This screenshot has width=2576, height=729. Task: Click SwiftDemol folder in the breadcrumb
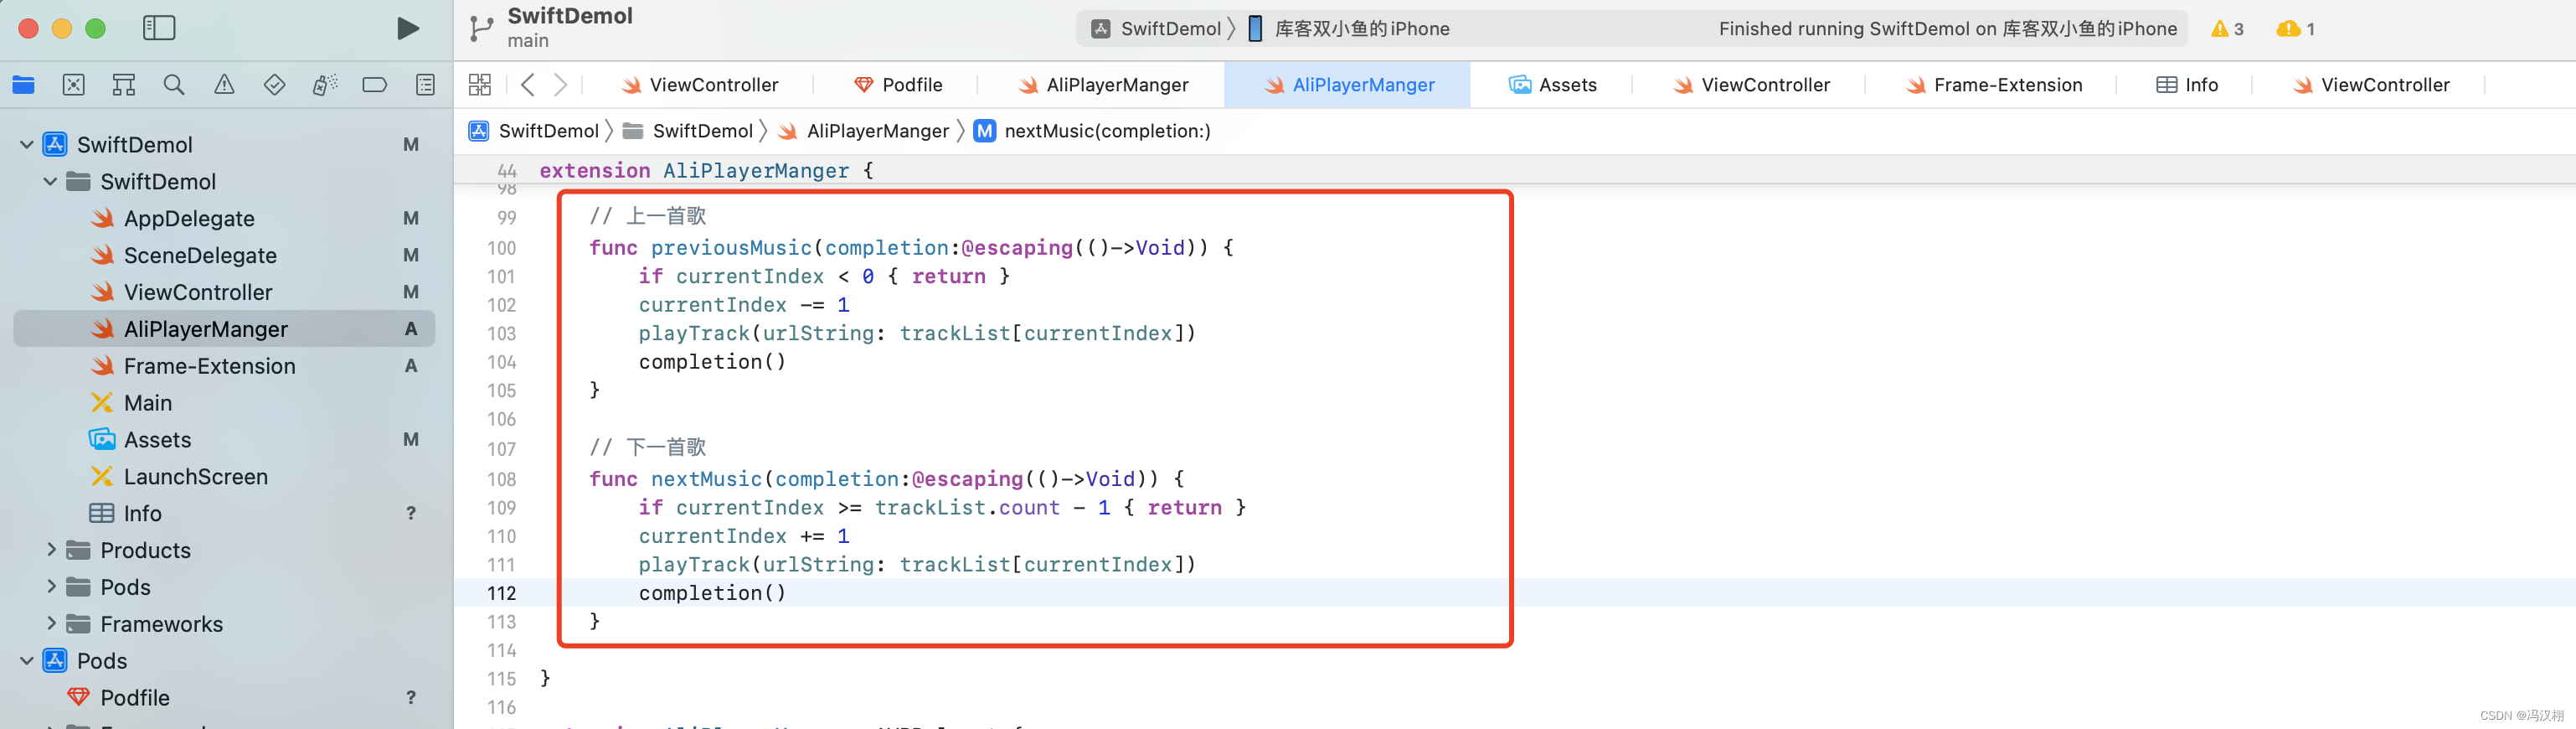pos(688,131)
